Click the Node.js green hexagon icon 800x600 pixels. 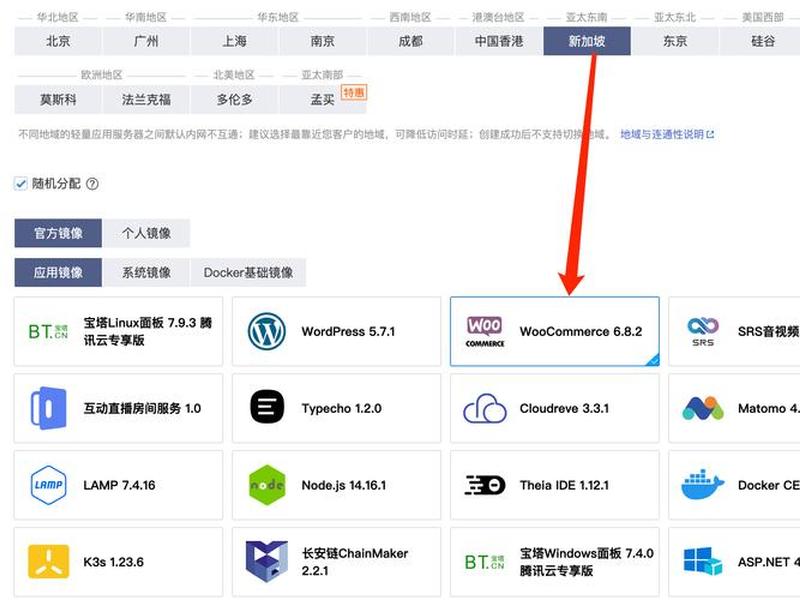click(267, 485)
